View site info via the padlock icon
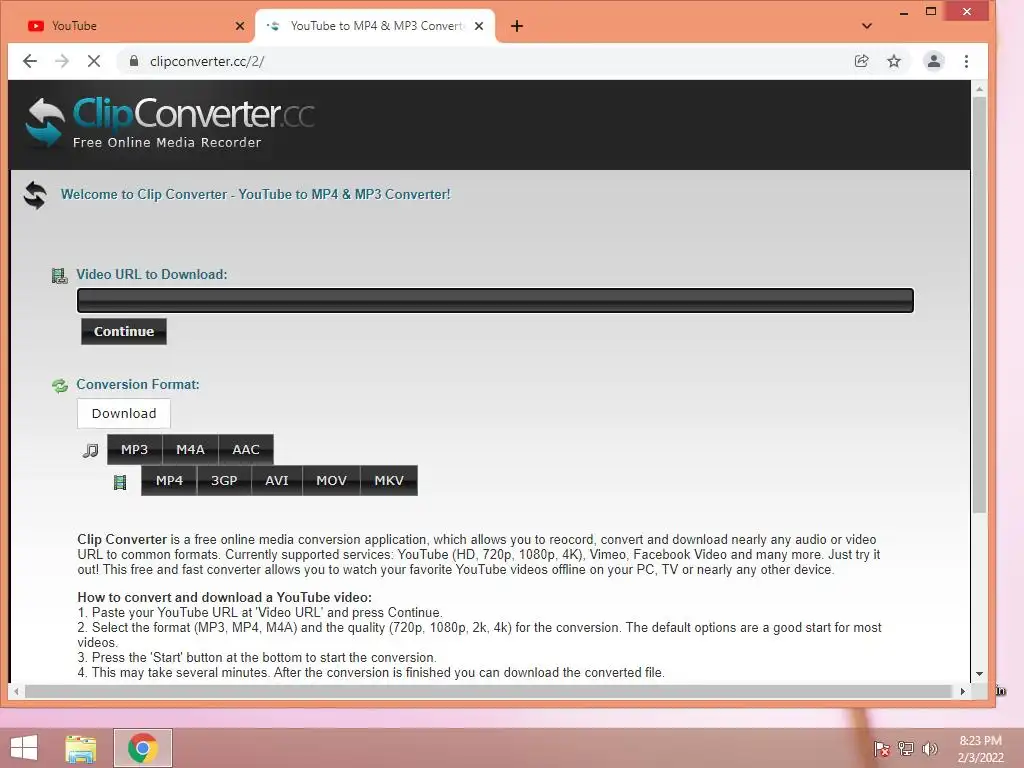 [134, 61]
